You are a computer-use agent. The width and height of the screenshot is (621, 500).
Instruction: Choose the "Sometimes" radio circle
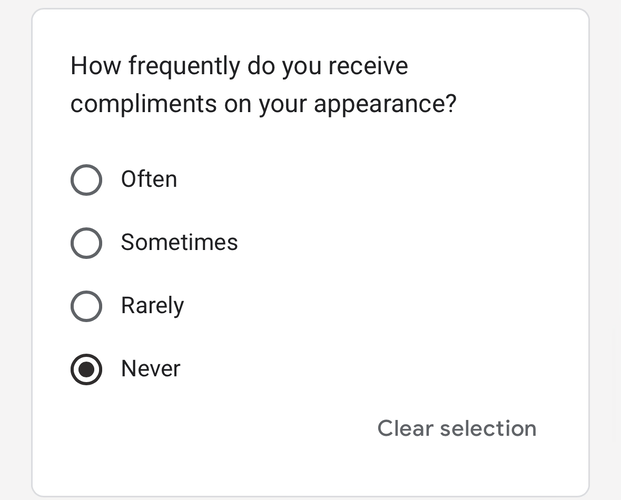pyautogui.click(x=87, y=243)
